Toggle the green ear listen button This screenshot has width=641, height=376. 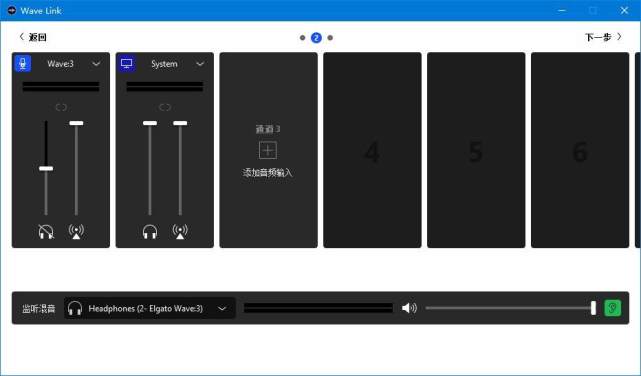(x=612, y=308)
